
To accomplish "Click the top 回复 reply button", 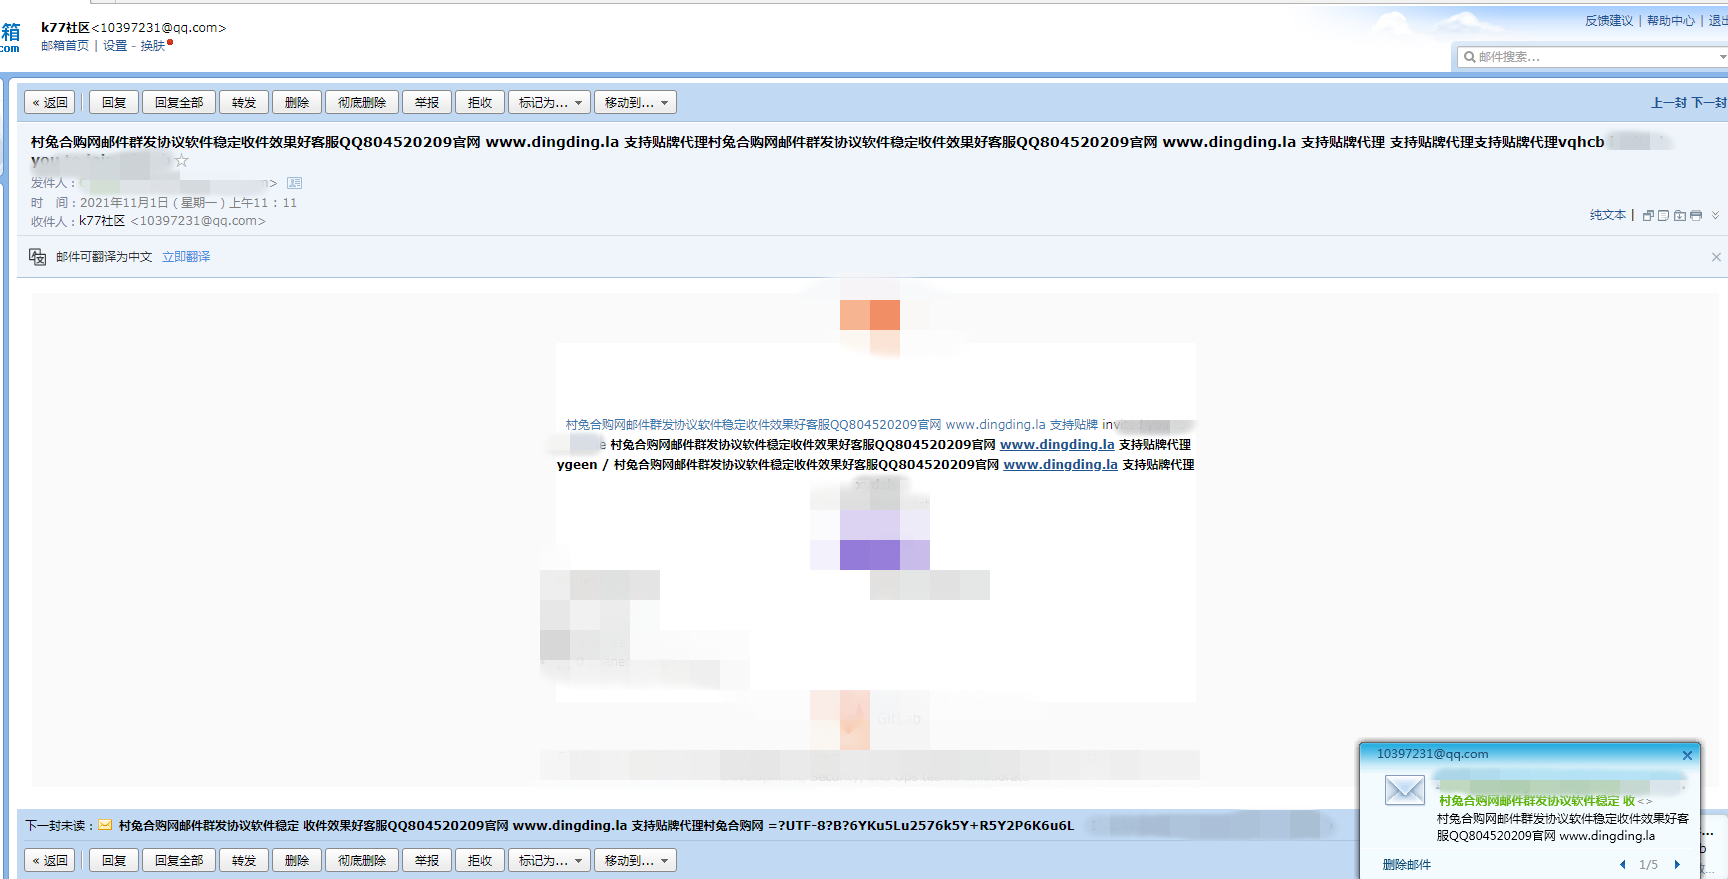I will [114, 102].
